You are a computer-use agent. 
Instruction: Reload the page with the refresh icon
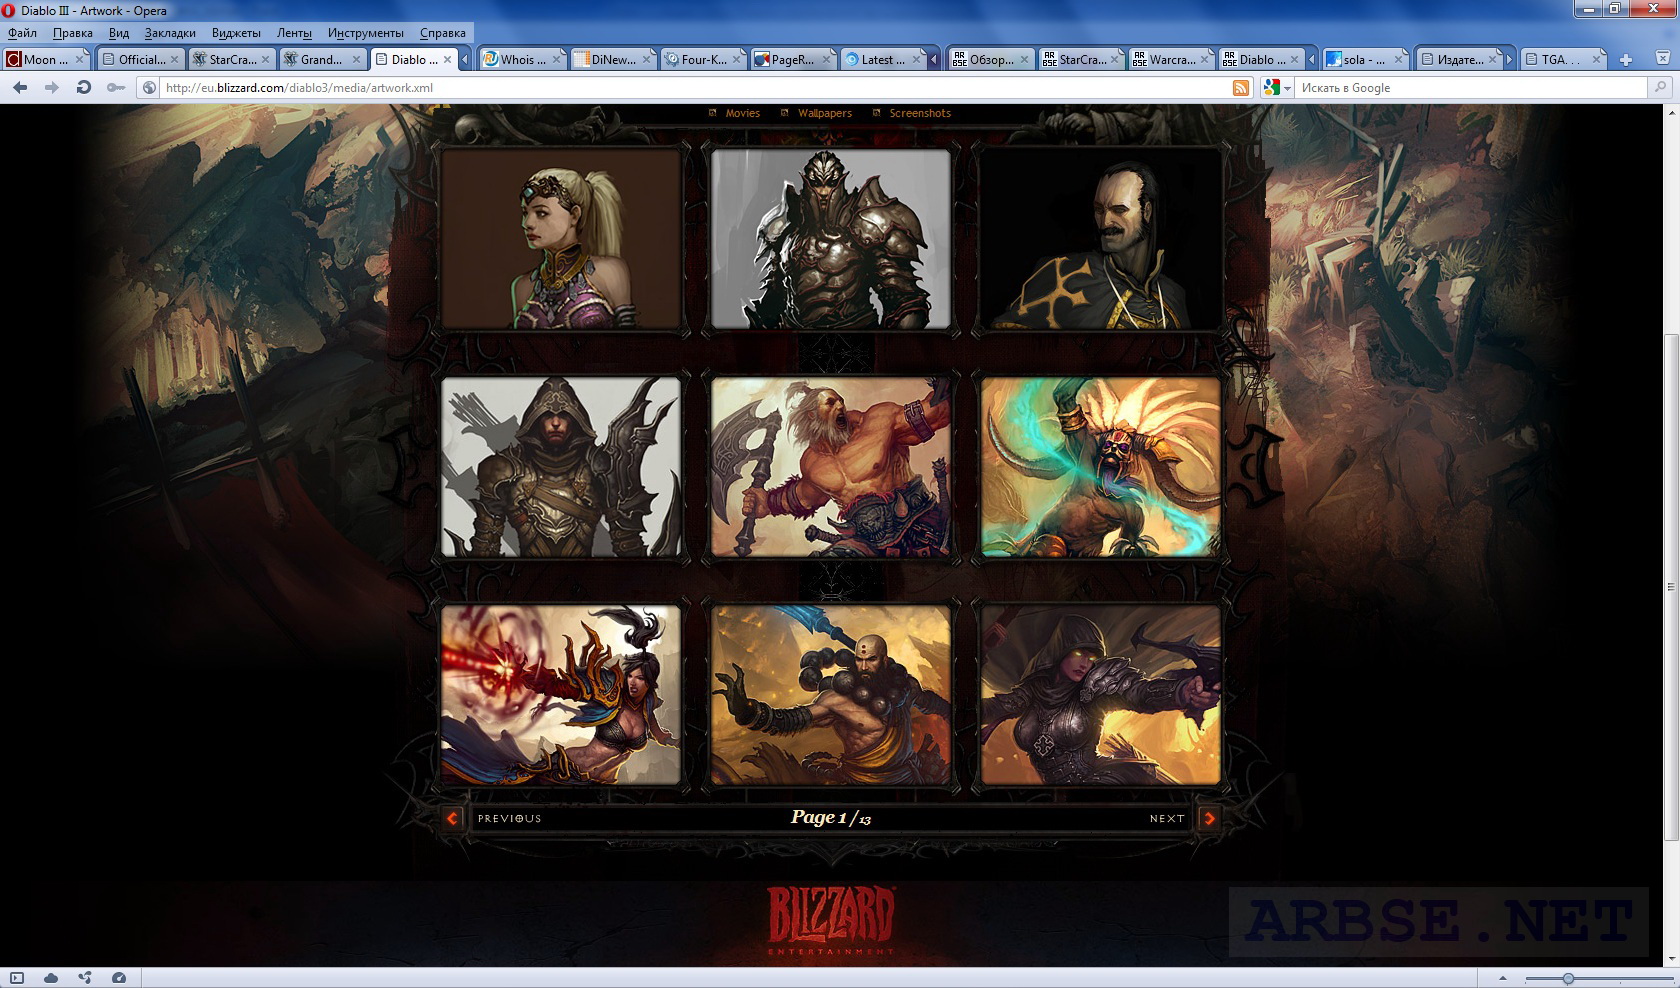coord(84,88)
